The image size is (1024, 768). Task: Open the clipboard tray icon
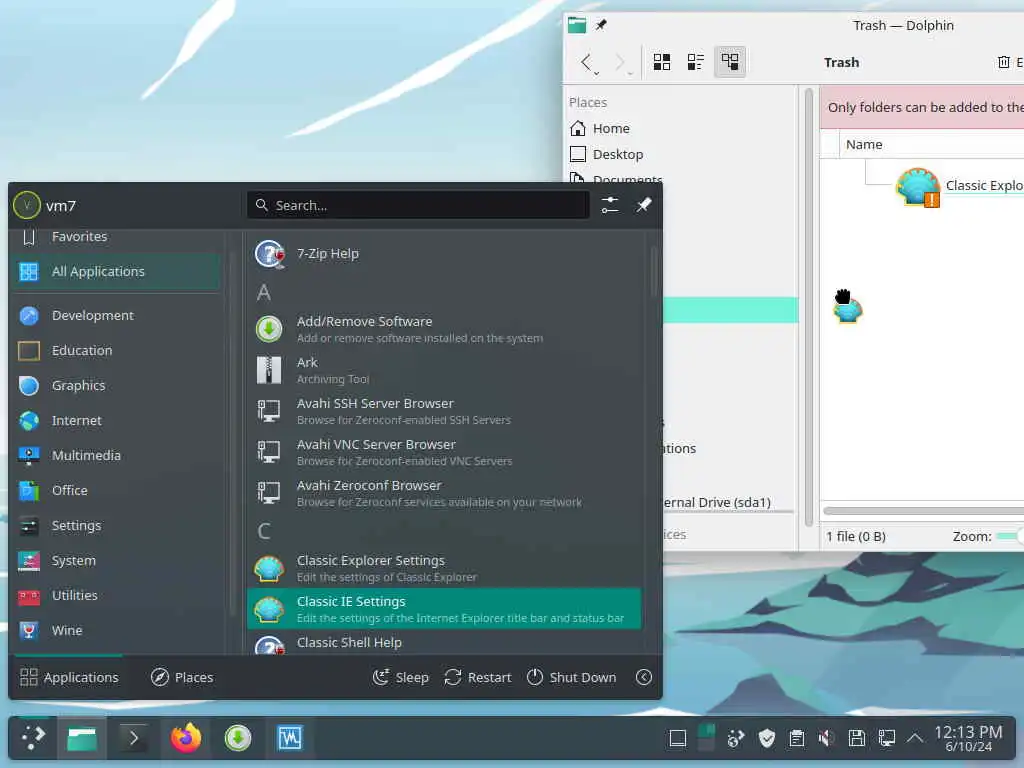[x=796, y=739]
